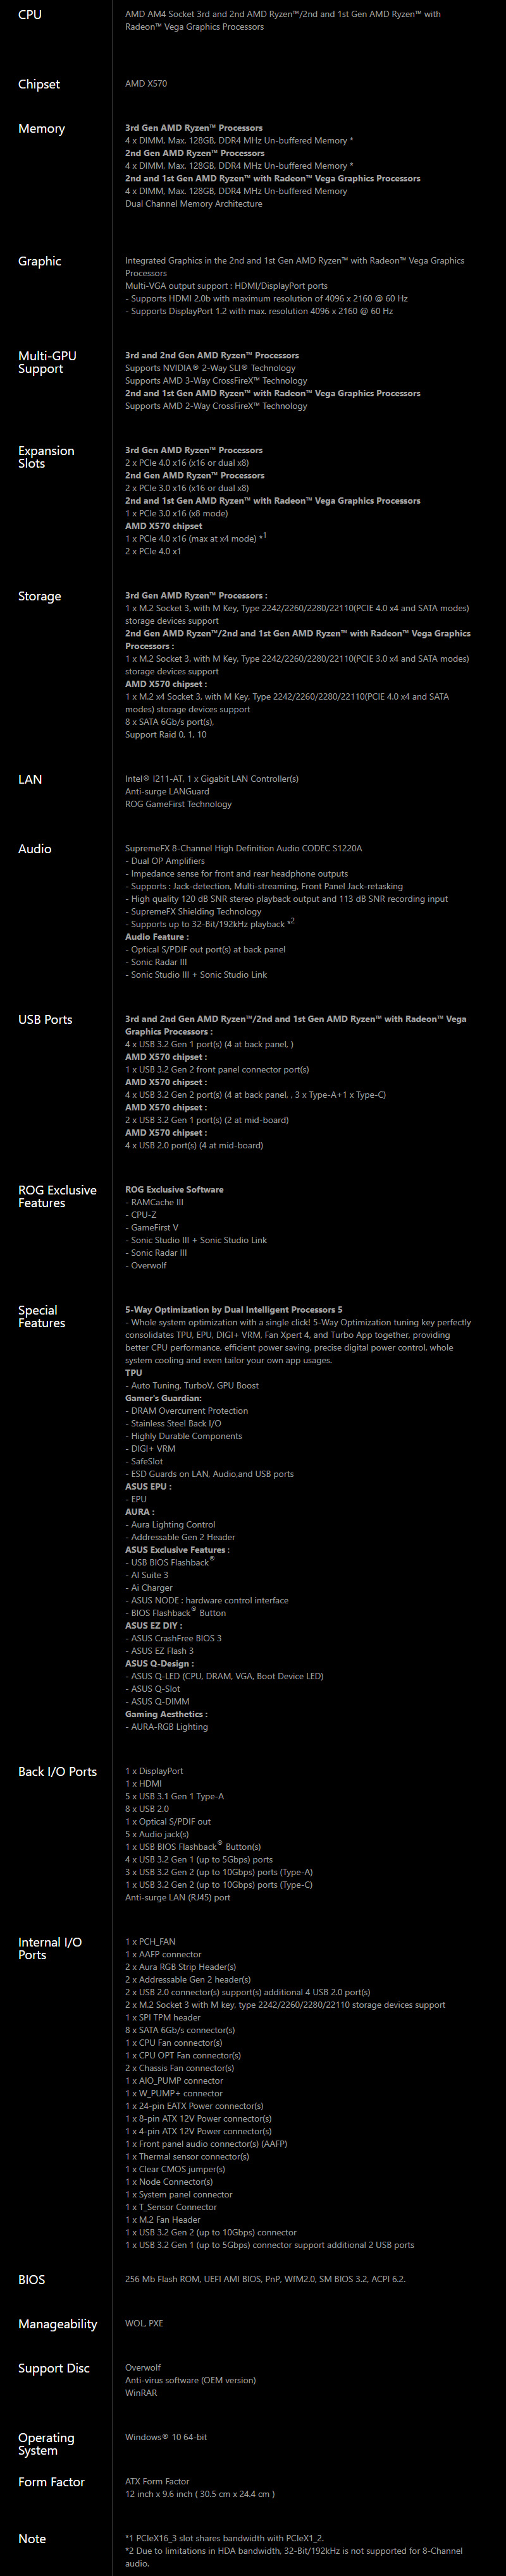Click the Internal I/O Ports heading
The height and width of the screenshot is (2576, 506).
coord(49,1948)
